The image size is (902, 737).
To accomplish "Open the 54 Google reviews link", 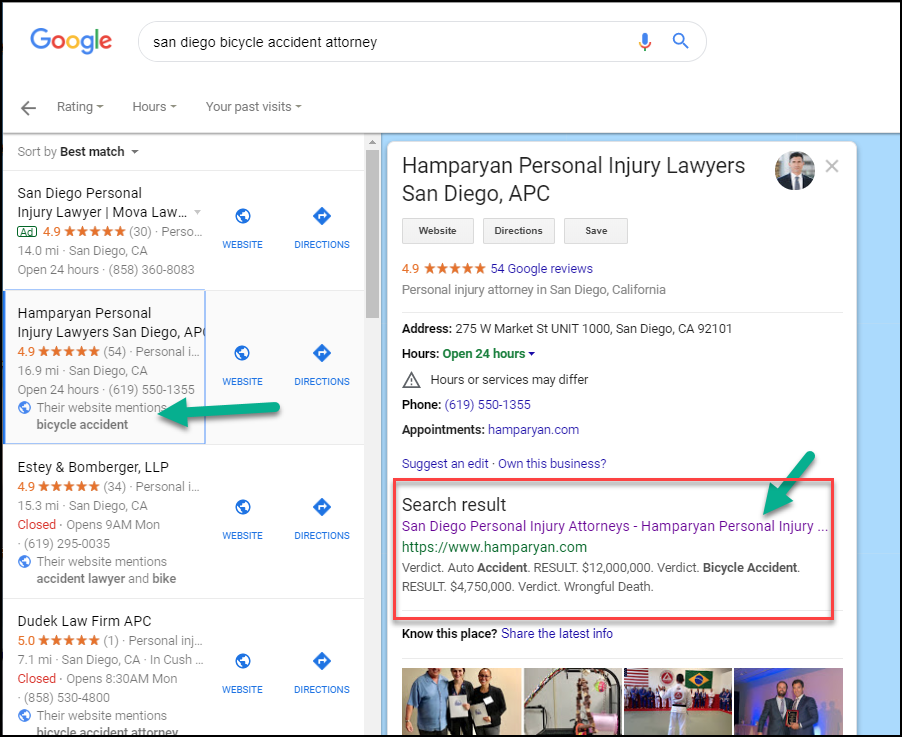I will 541,269.
